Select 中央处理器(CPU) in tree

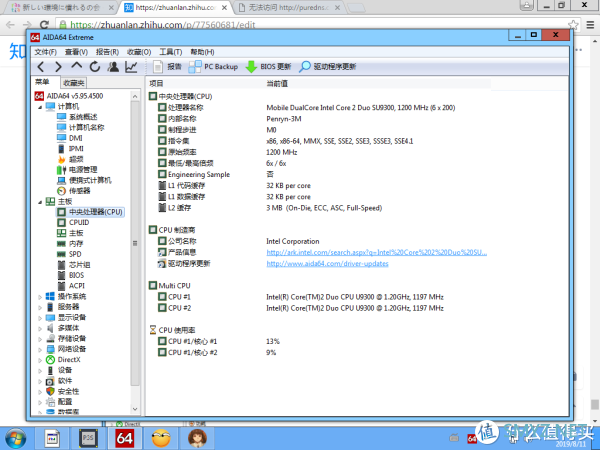coord(90,212)
